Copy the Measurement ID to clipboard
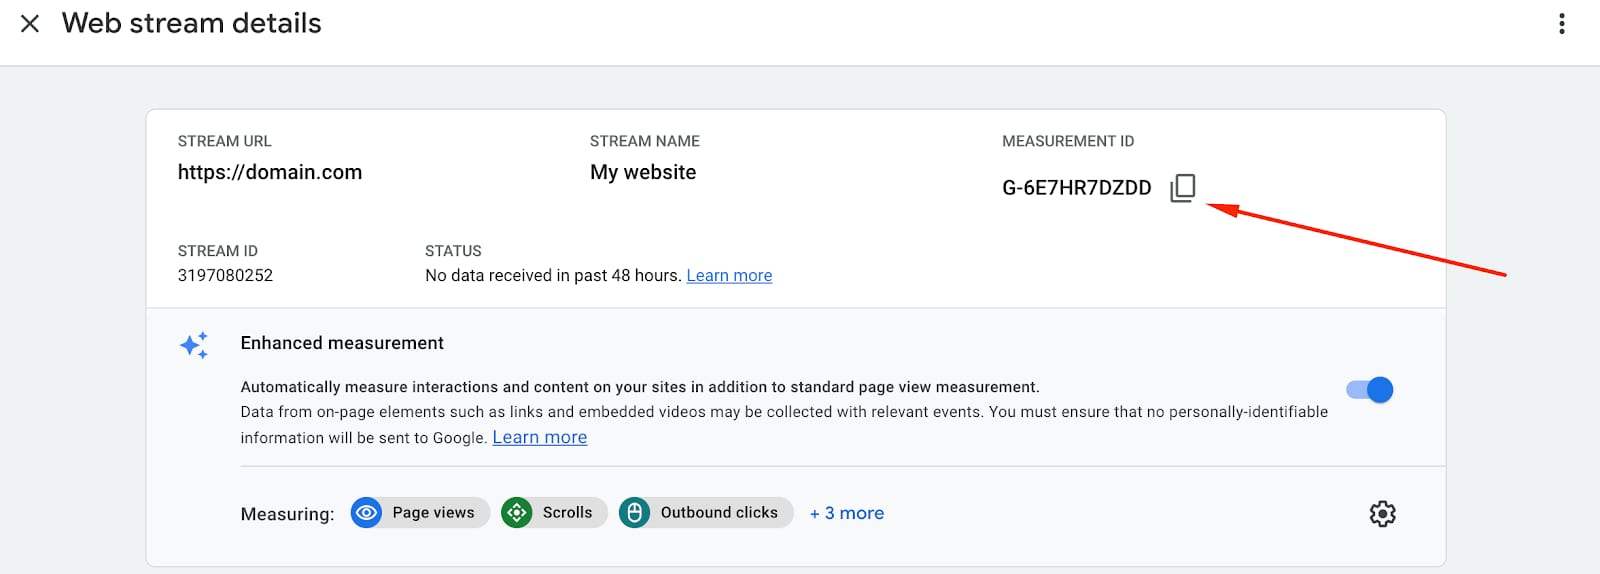This screenshot has height=574, width=1600. pos(1183,188)
